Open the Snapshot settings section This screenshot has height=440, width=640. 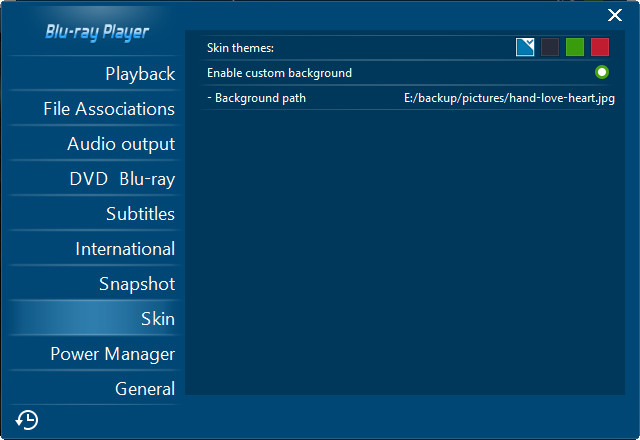(x=94, y=284)
